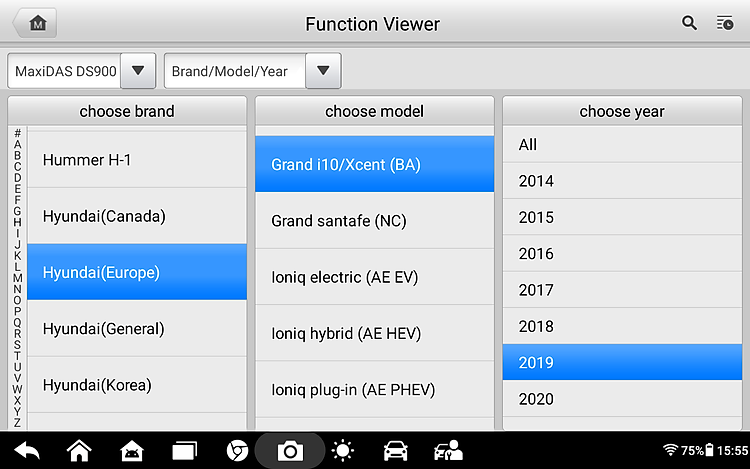Screen dimensions: 750x469
Task: Adjust brightness via sun icon
Action: tap(342, 451)
